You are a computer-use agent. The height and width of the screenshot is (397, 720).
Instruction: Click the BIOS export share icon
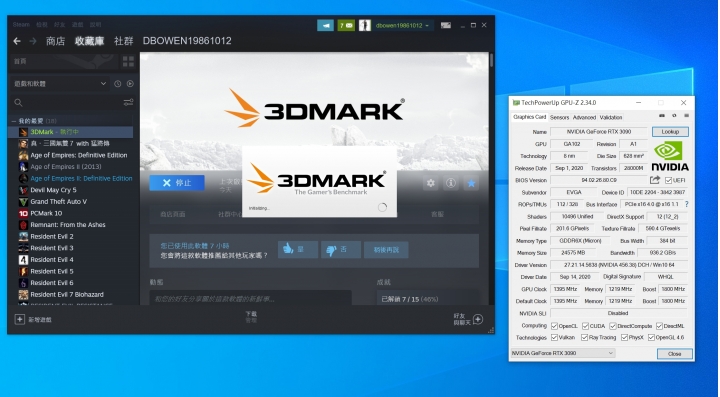pyautogui.click(x=655, y=180)
